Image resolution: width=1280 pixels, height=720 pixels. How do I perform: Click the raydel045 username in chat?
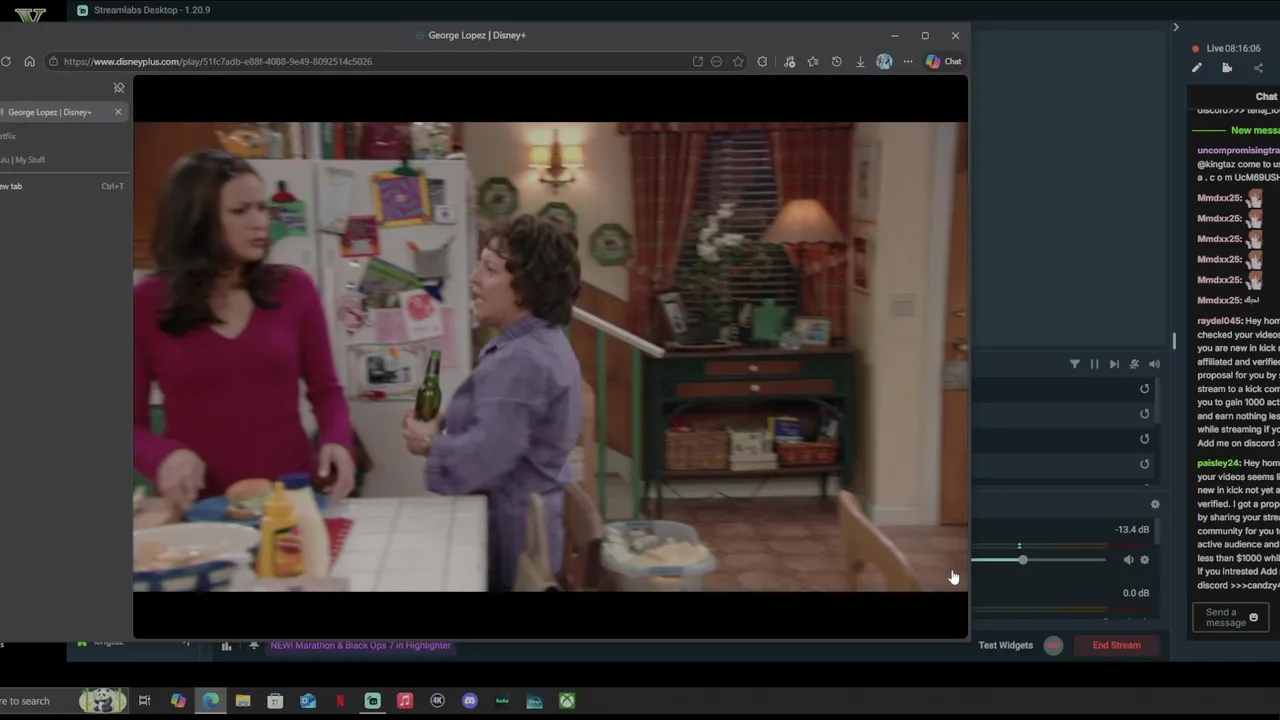click(1219, 321)
